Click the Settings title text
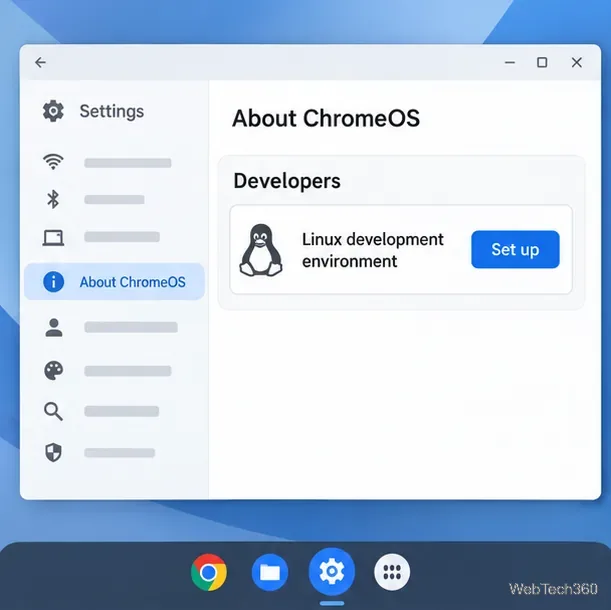This screenshot has height=610, width=611. [112, 111]
